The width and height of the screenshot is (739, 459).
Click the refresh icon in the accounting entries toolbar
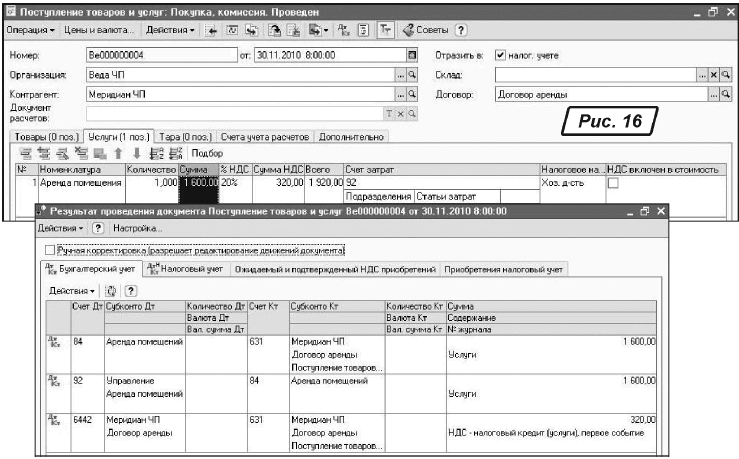tap(110, 289)
